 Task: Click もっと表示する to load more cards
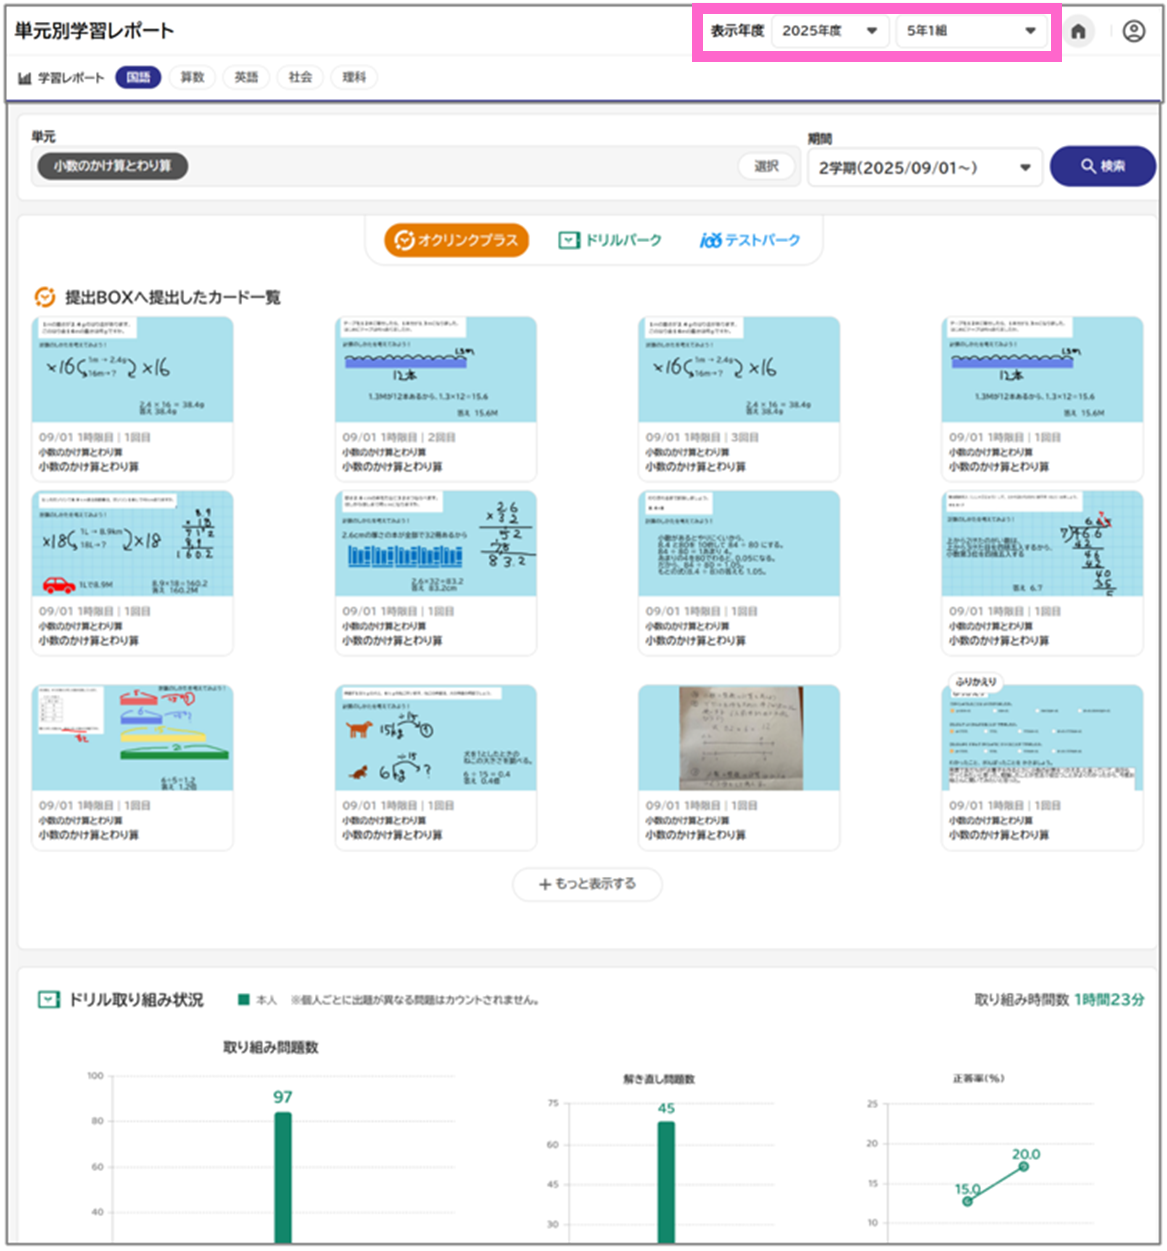pos(587,884)
